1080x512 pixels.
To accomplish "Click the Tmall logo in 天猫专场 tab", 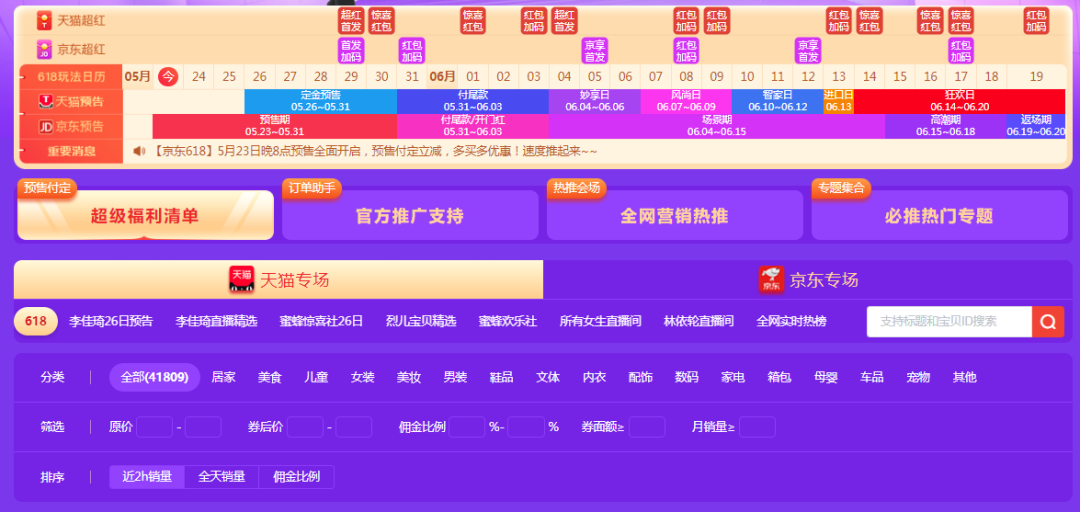I will 241,280.
